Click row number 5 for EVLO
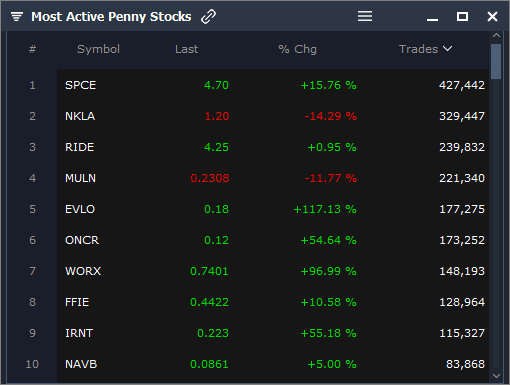510x385 pixels. (x=32, y=209)
